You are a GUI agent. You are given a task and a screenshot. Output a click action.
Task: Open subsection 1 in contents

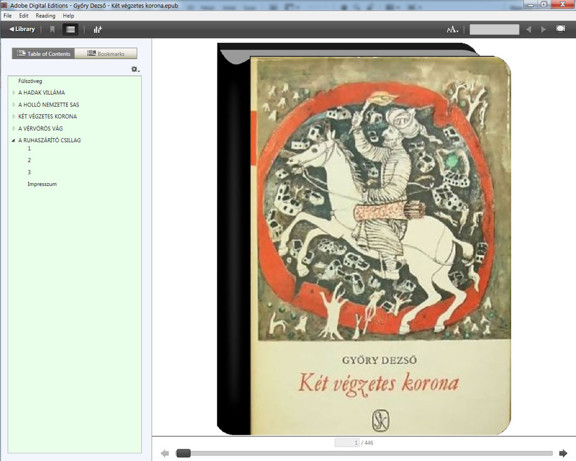(29, 148)
